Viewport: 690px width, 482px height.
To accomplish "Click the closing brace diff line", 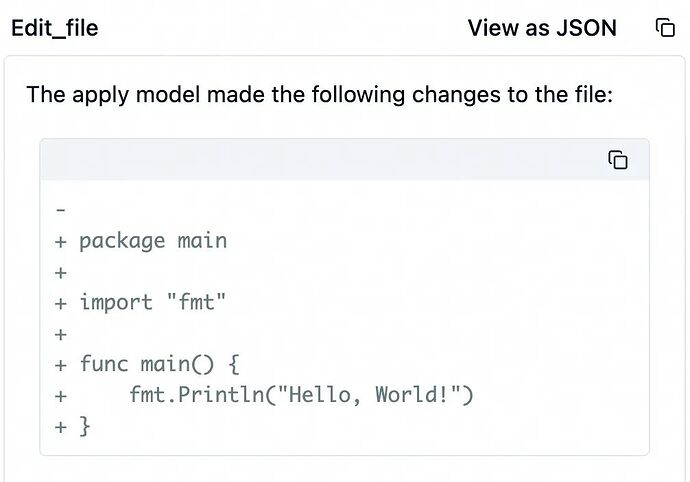I will click(84, 426).
